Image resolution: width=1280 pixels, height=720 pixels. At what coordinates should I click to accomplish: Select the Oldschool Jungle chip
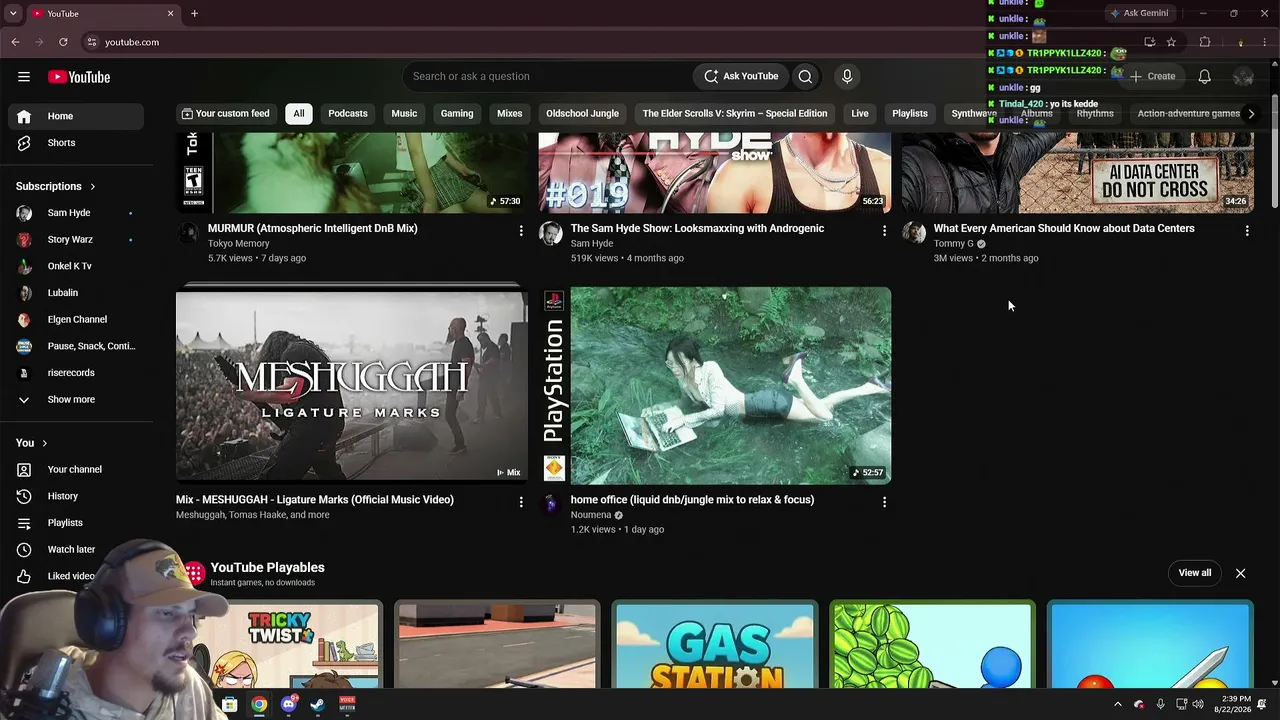click(582, 114)
